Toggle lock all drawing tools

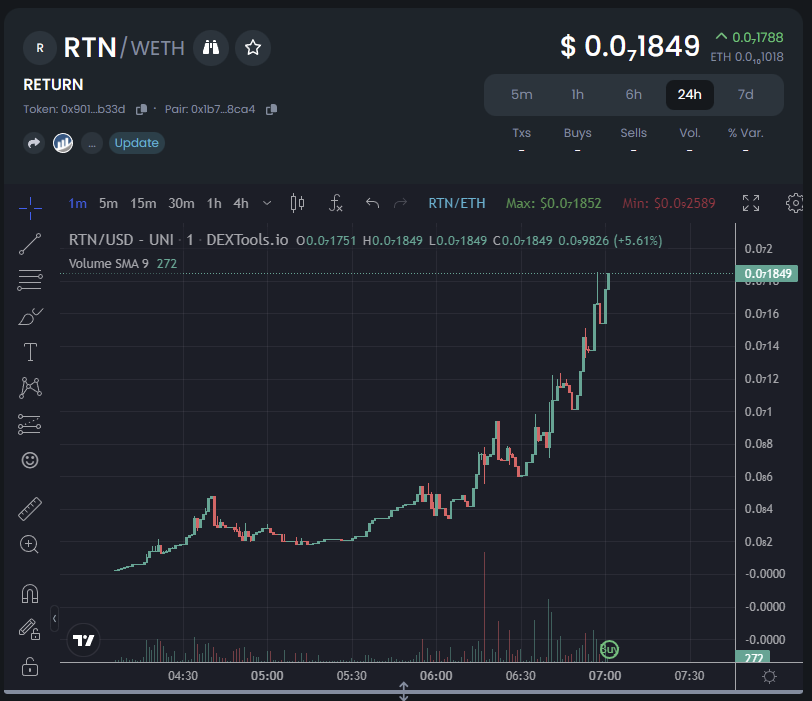(30, 667)
